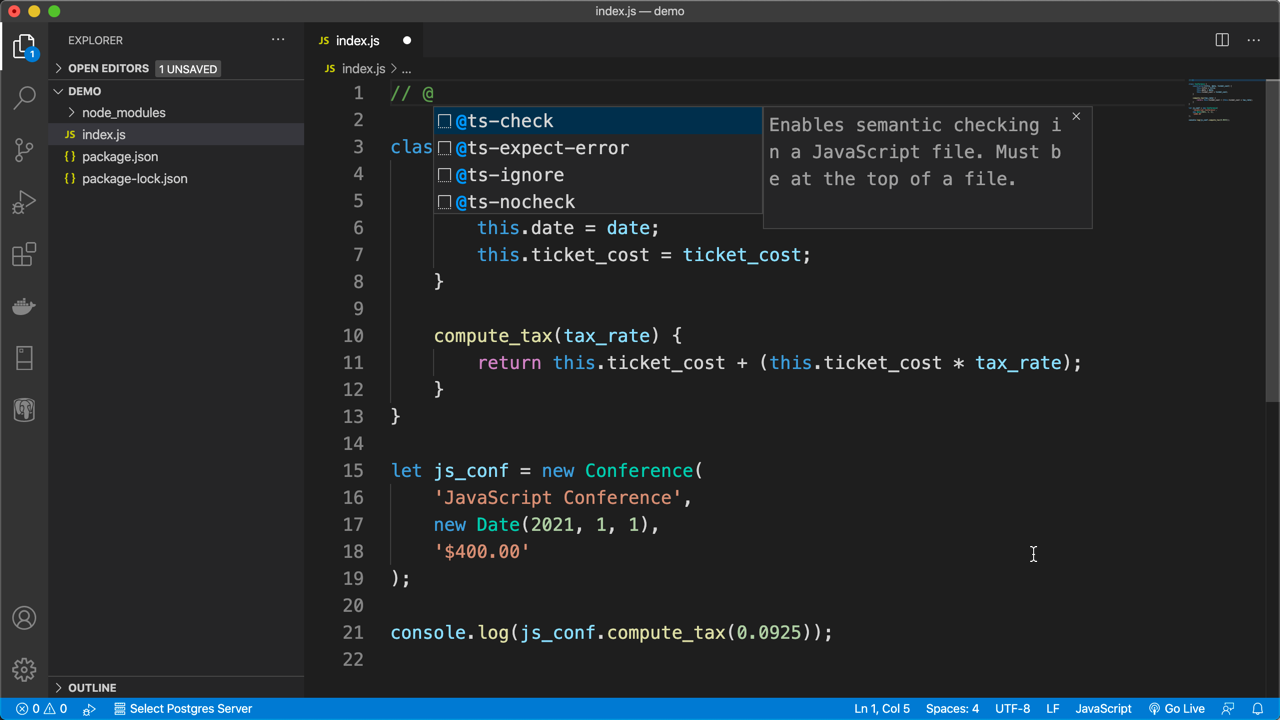The height and width of the screenshot is (720, 1280).
Task: Click the unsaved dot on index.js tab
Action: pos(407,41)
